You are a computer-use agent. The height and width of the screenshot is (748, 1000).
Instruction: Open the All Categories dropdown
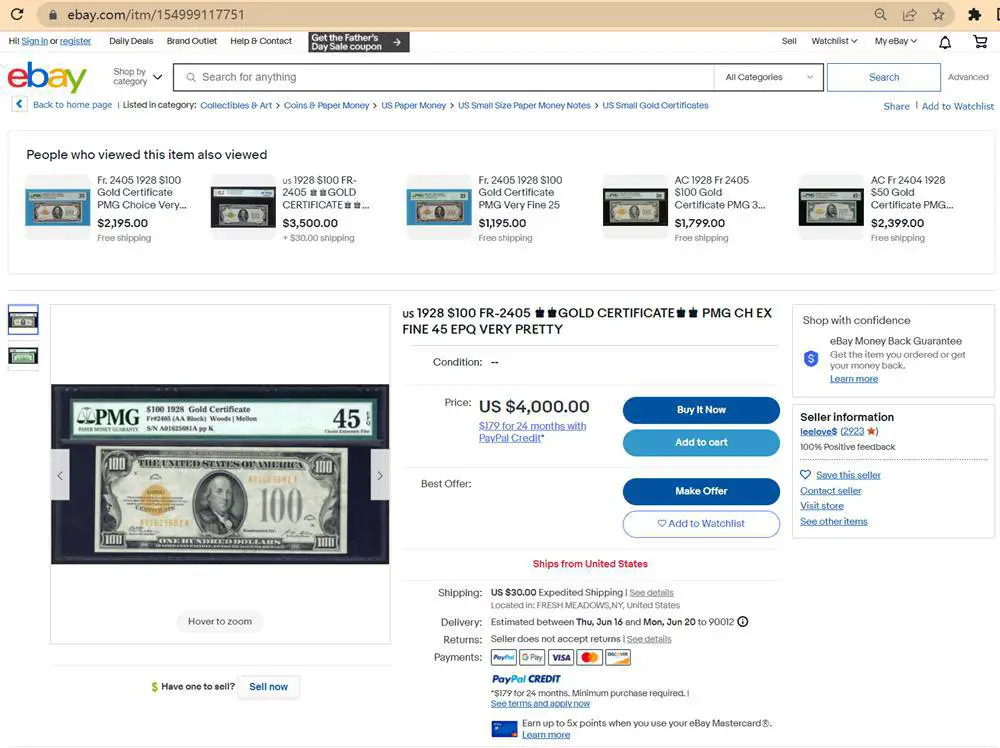click(x=769, y=77)
